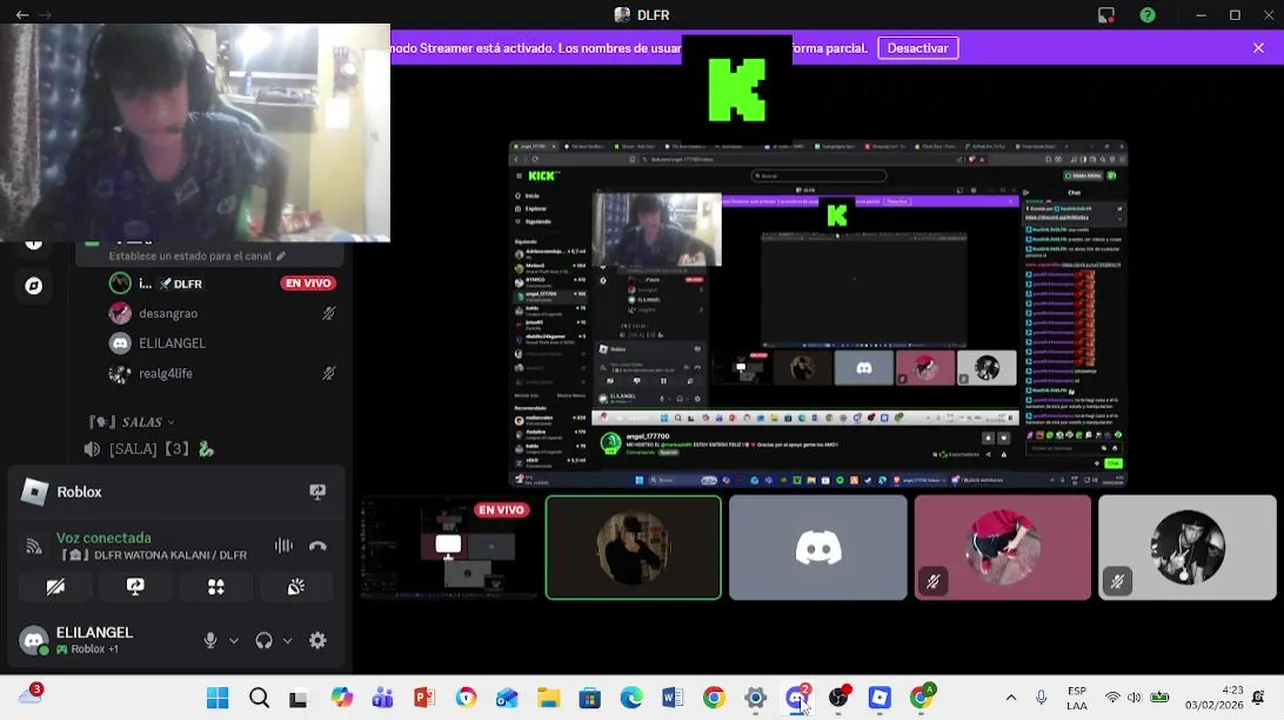Viewport: 1284px width, 720px height.
Task: Open Task View from taskbar
Action: pos(299,698)
